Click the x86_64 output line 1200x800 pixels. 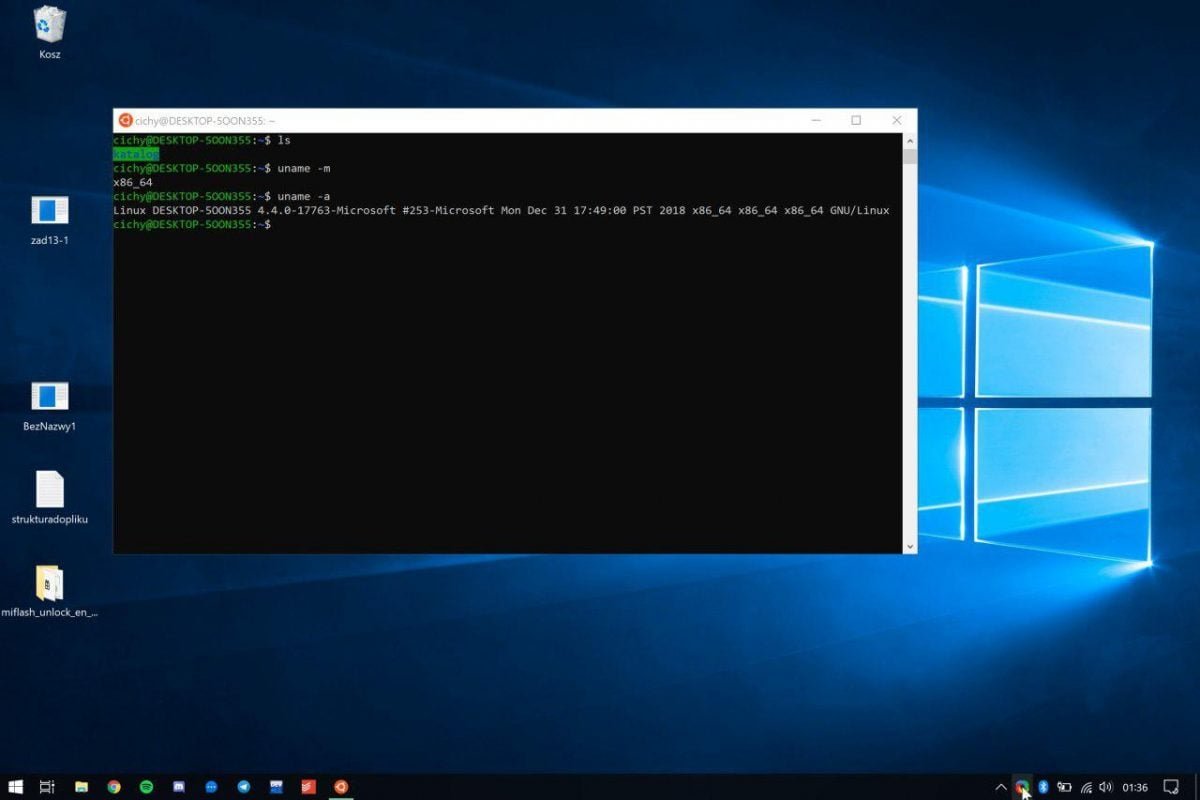click(x=133, y=182)
